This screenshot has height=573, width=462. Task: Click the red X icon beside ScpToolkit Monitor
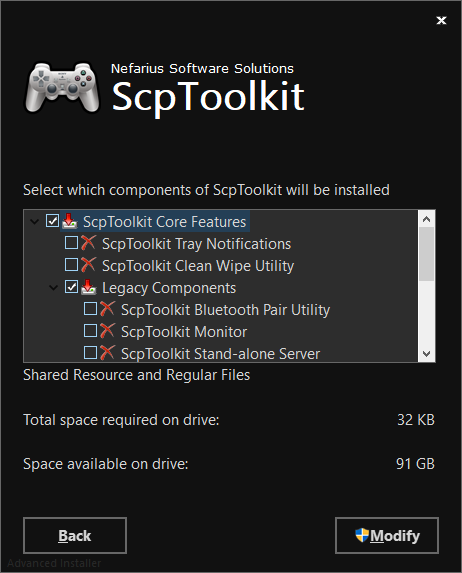pyautogui.click(x=107, y=331)
